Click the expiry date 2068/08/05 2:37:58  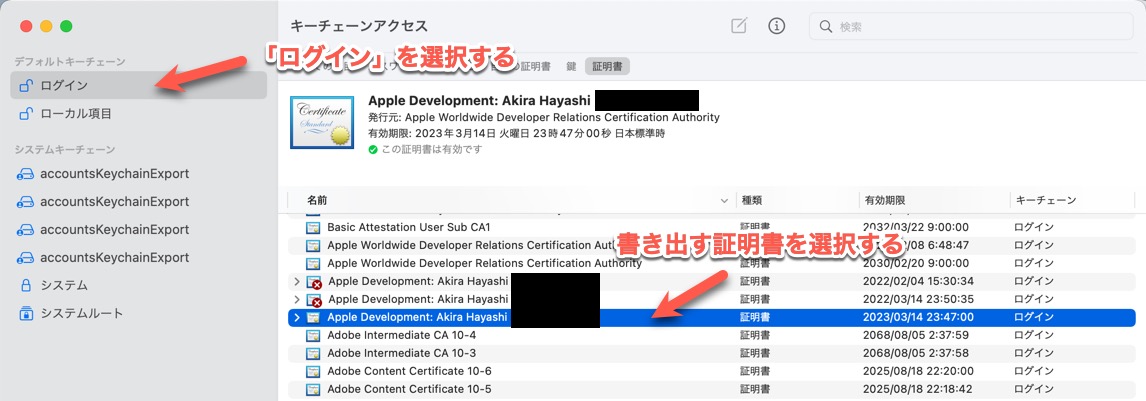[x=916, y=354]
